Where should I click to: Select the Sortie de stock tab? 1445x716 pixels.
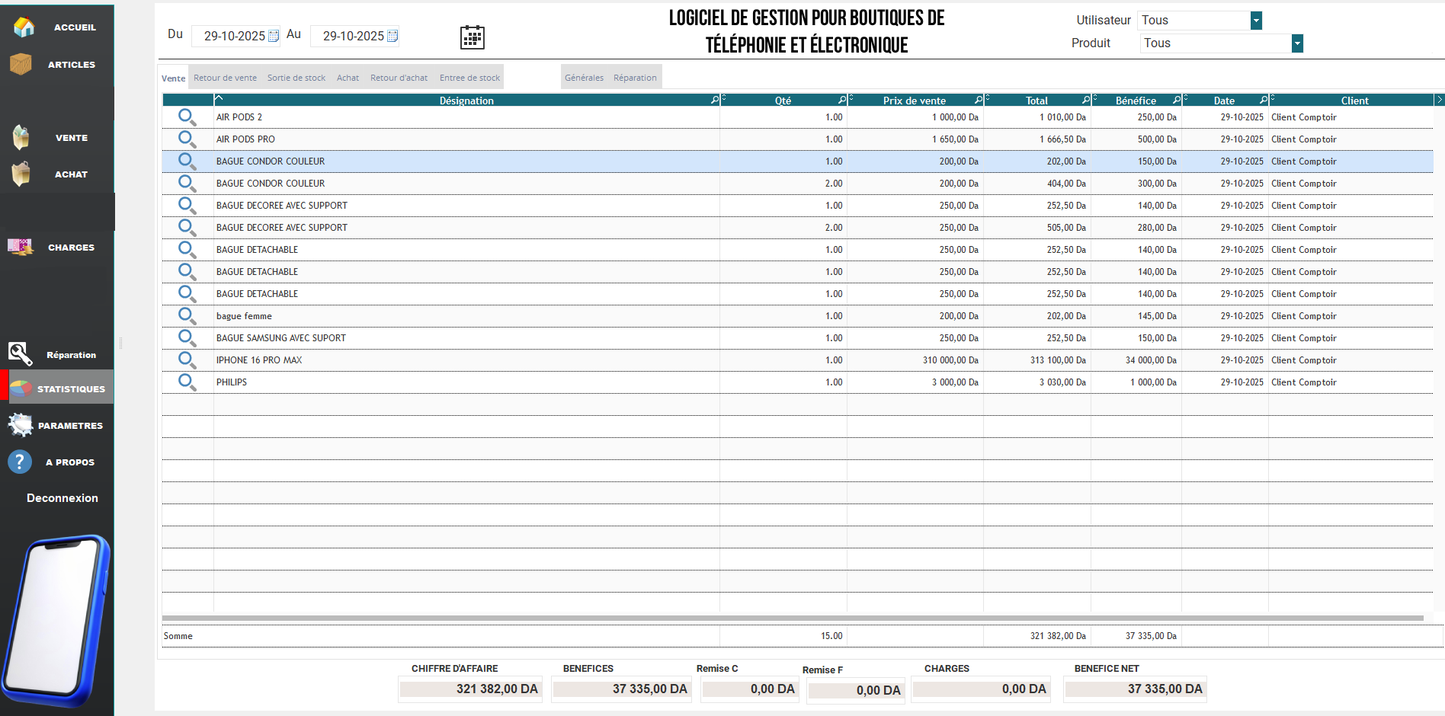[296, 78]
